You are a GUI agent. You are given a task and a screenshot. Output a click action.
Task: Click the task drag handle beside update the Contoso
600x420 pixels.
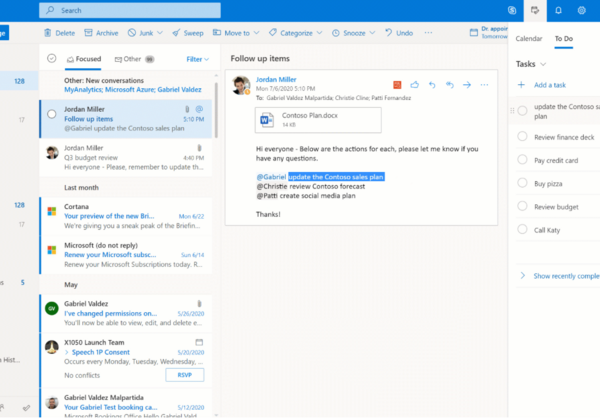coord(512,111)
